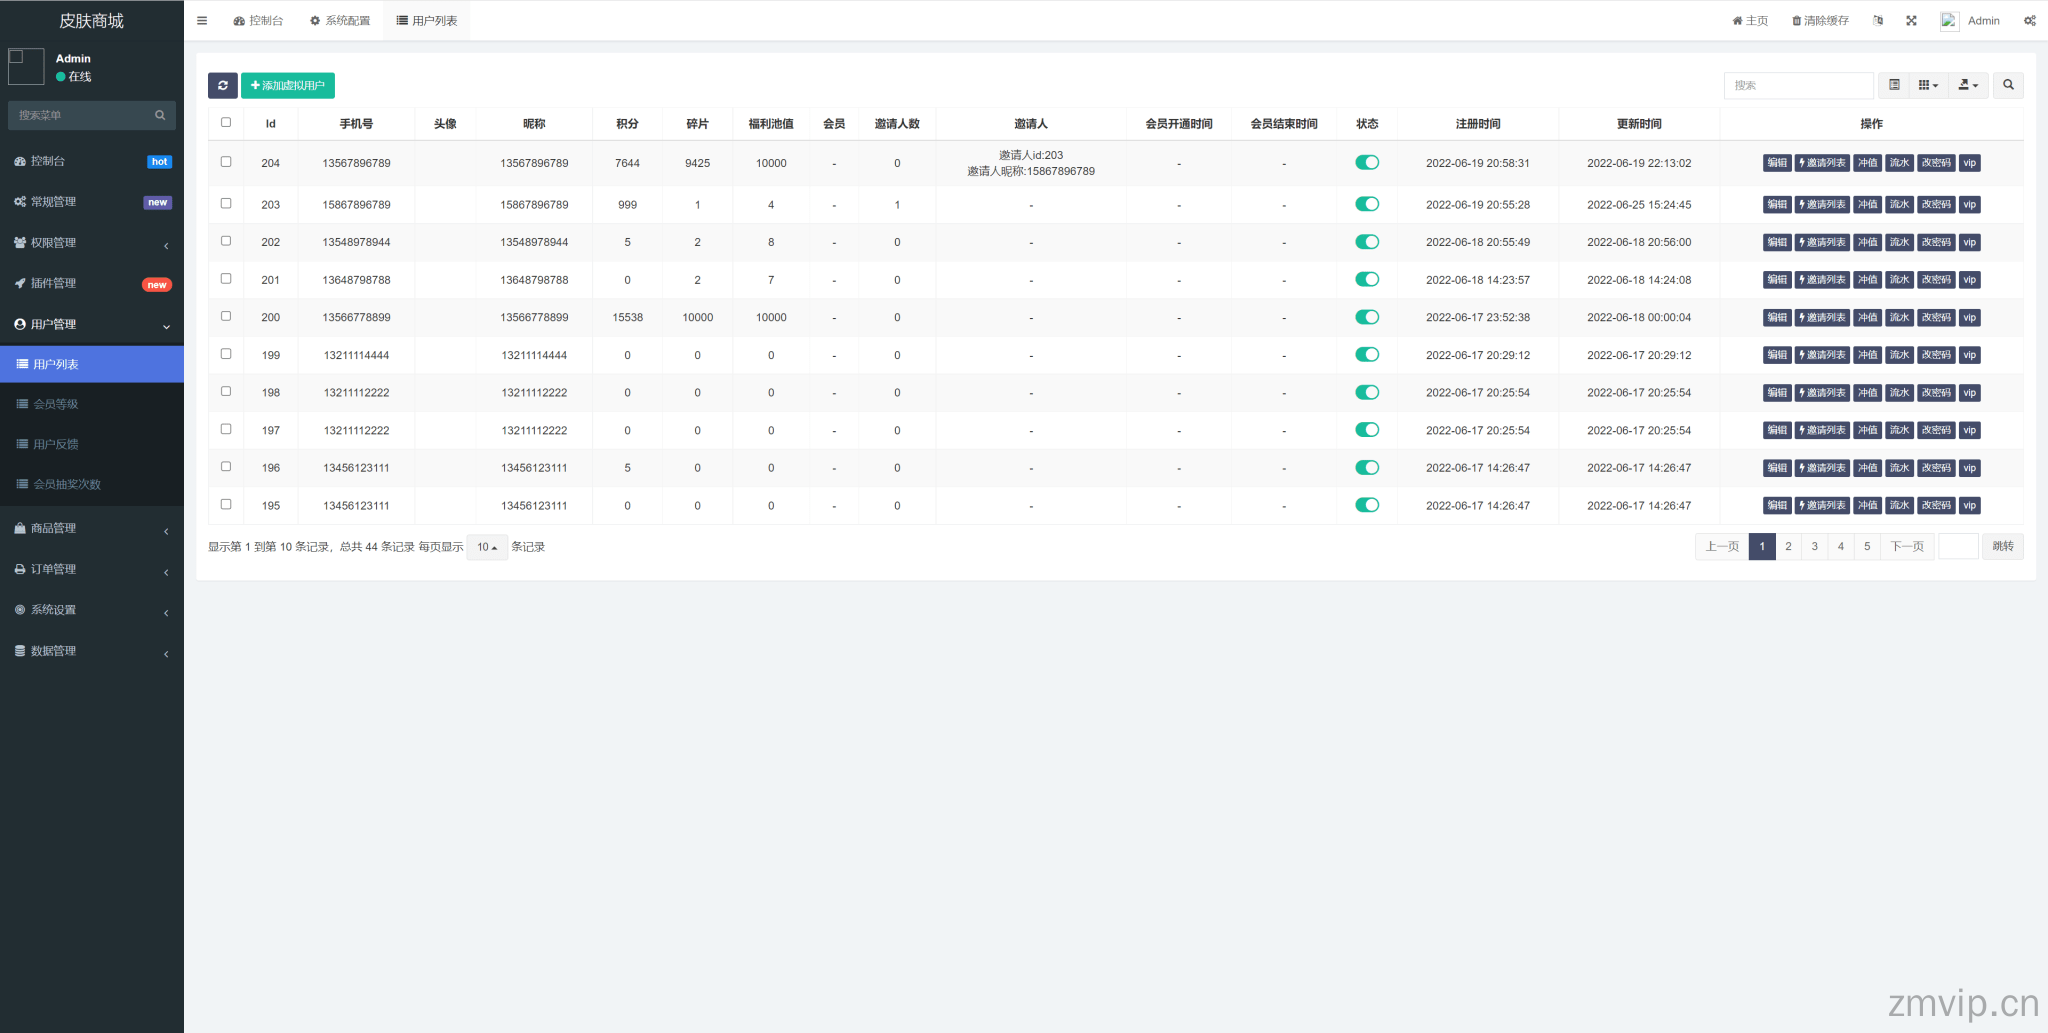This screenshot has width=2048, height=1033.
Task: Click Admin profile picture in sidebar
Action: pos(26,67)
